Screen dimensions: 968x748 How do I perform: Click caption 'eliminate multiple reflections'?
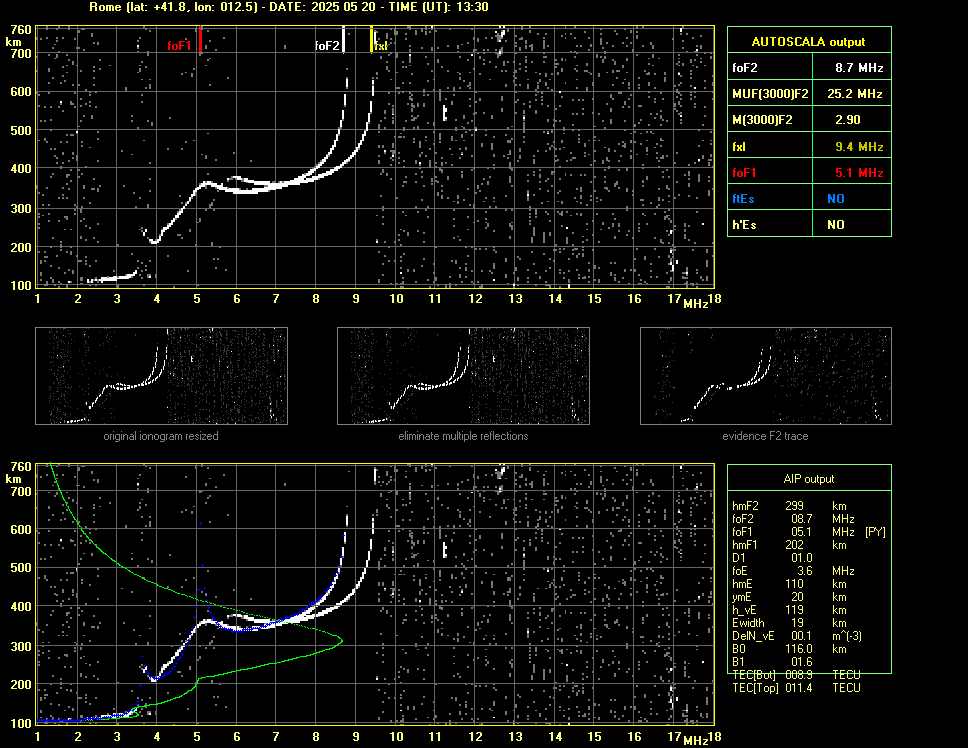click(463, 436)
